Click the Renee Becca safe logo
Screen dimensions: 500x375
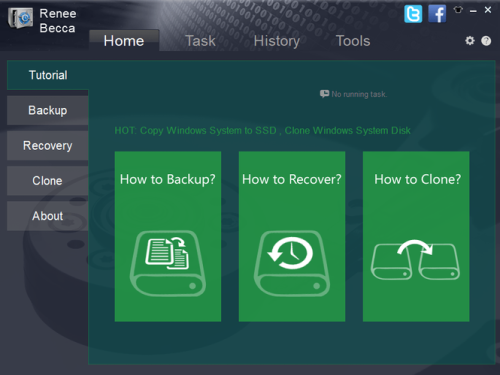pyautogui.click(x=20, y=18)
